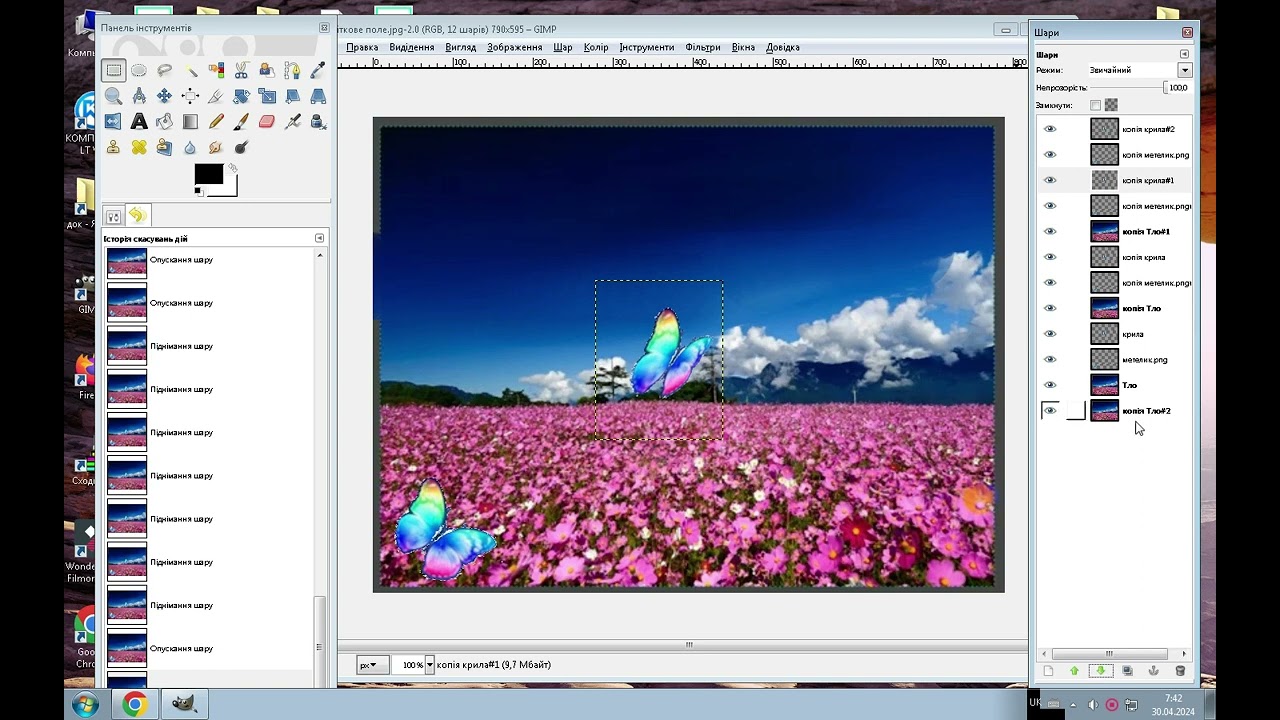
Task: Select the Foreground Select tool
Action: point(267,70)
